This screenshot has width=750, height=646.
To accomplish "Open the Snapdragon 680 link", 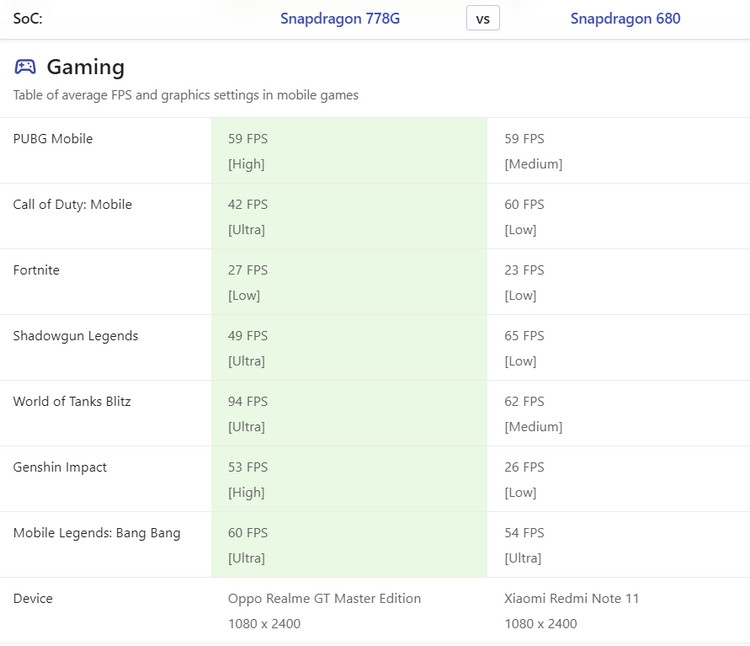I will coord(625,19).
